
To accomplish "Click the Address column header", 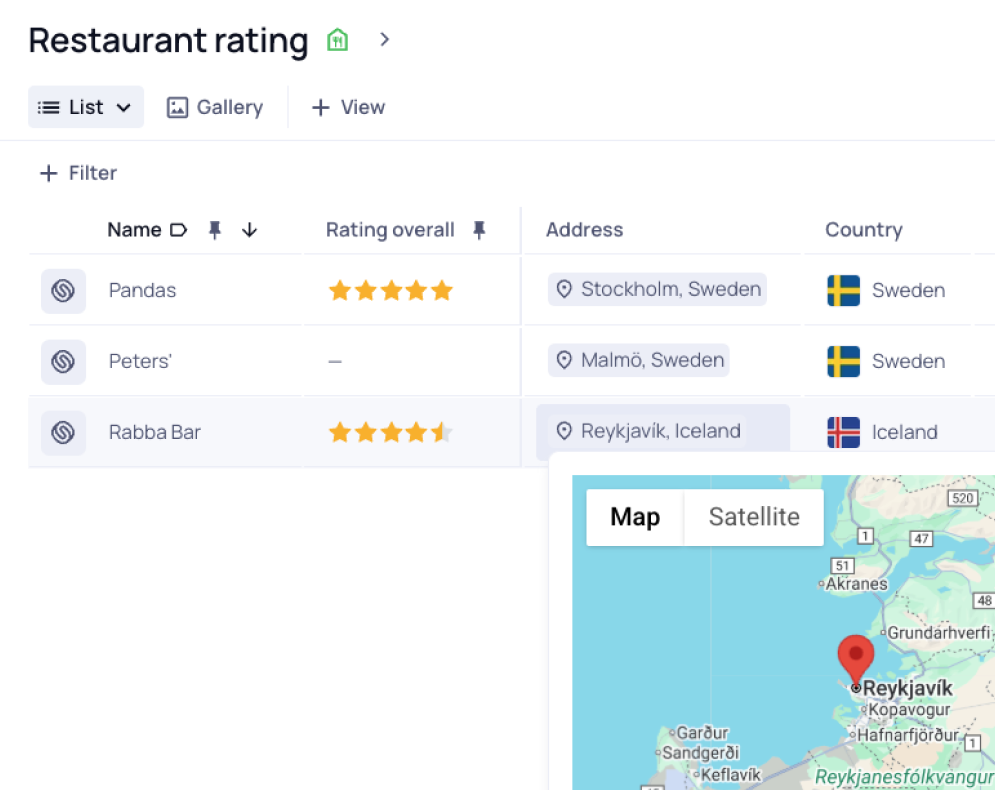I will (x=584, y=230).
